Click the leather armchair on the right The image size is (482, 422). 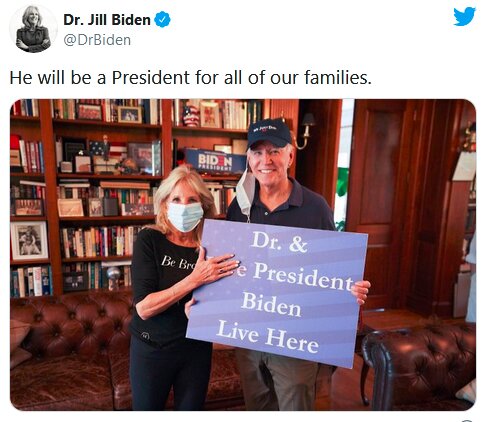(x=418, y=365)
